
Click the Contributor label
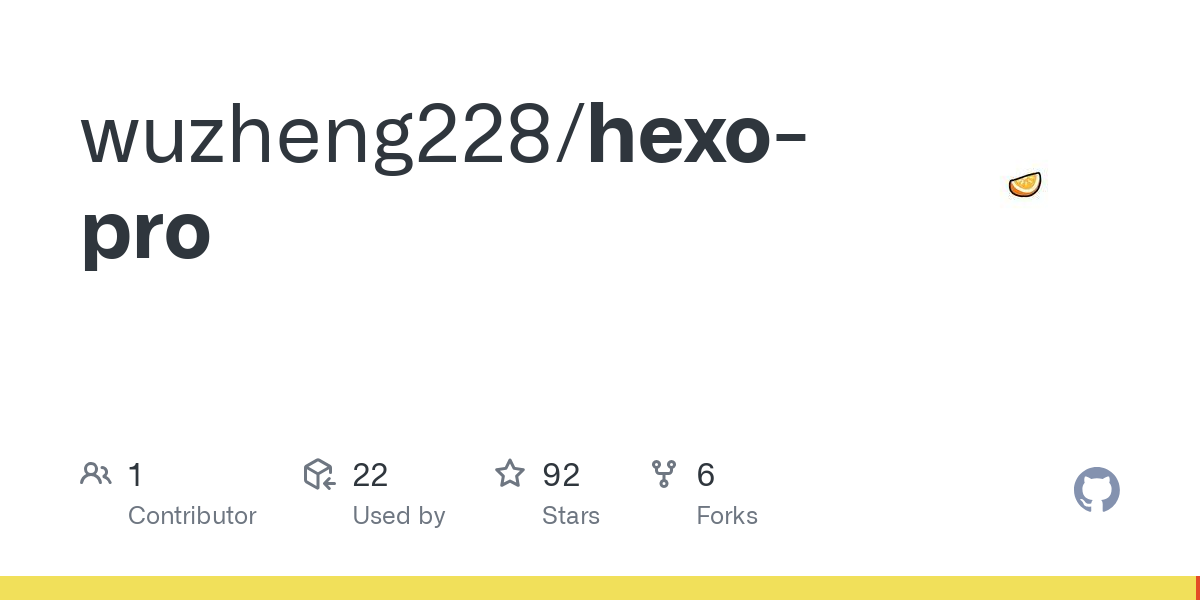point(192,516)
